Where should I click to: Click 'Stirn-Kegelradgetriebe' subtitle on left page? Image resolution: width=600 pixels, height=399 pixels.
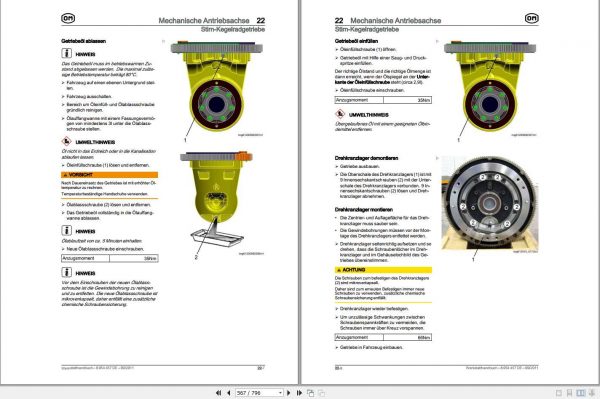coord(233,29)
